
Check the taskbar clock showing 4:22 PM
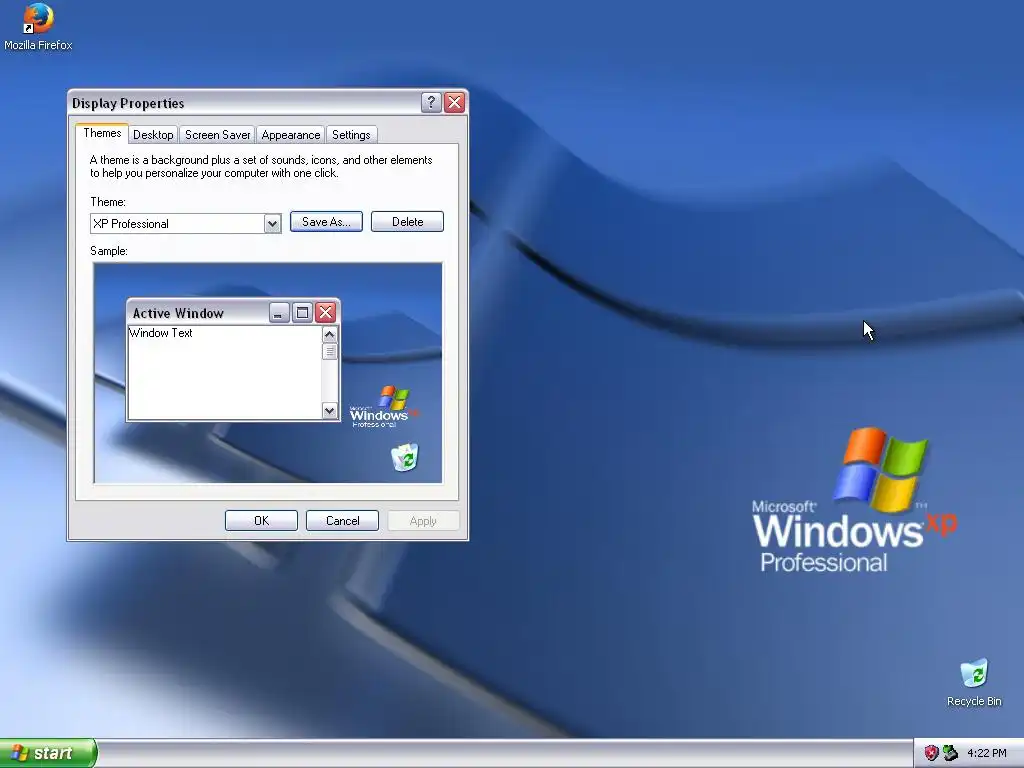(987, 753)
